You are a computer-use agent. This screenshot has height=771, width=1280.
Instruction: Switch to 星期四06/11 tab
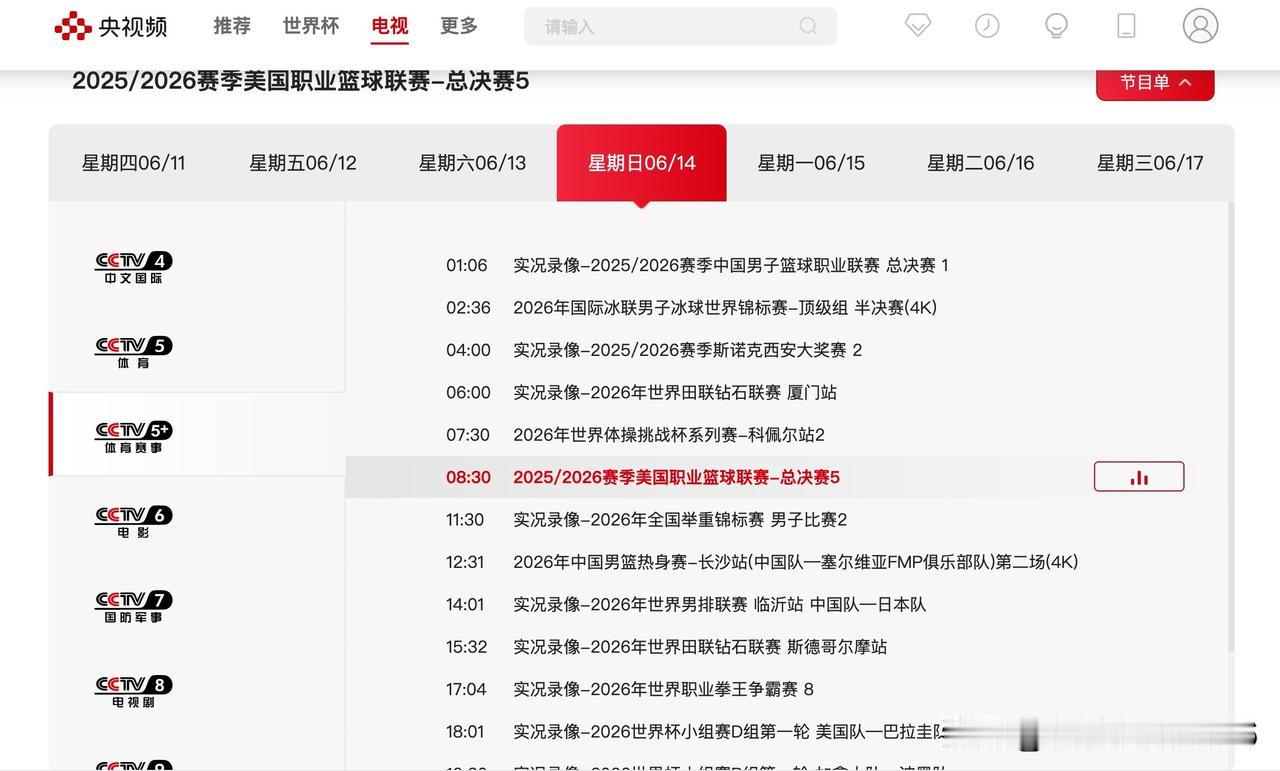coord(134,163)
